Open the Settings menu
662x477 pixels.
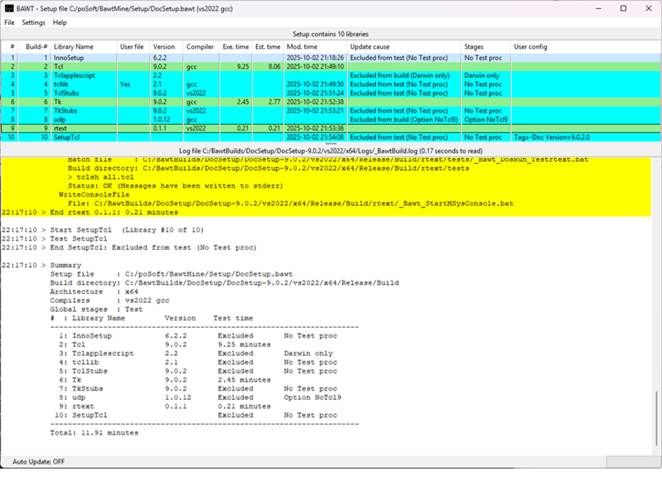click(34, 22)
